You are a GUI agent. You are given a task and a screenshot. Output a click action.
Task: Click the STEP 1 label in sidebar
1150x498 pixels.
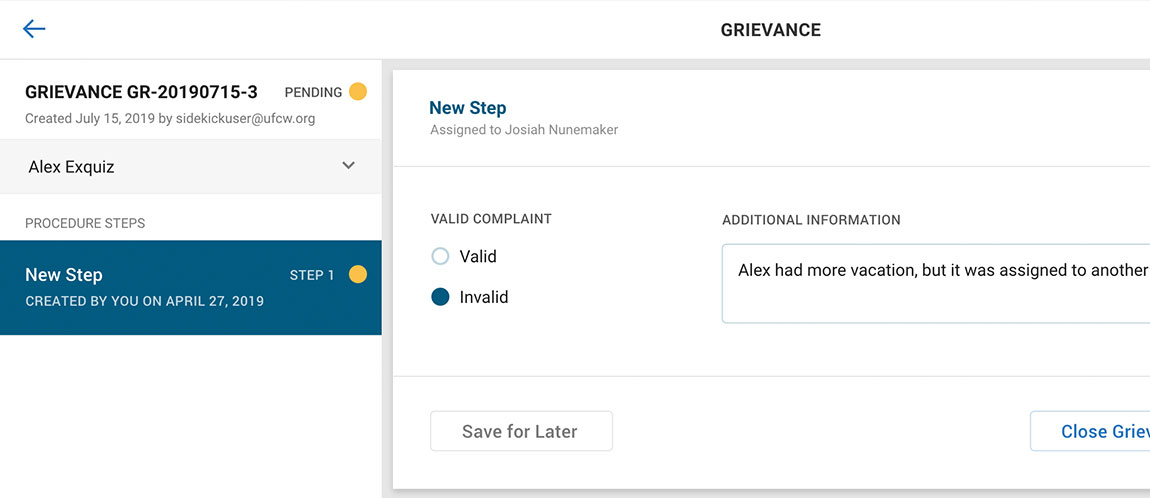312,275
